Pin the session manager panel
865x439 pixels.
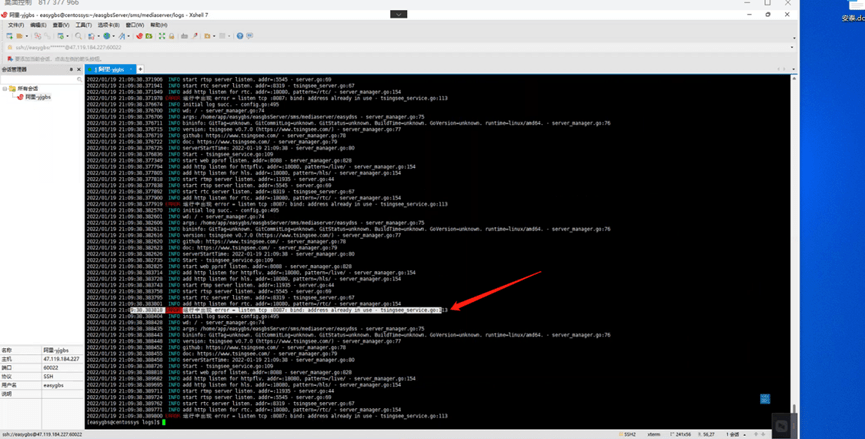(71, 69)
